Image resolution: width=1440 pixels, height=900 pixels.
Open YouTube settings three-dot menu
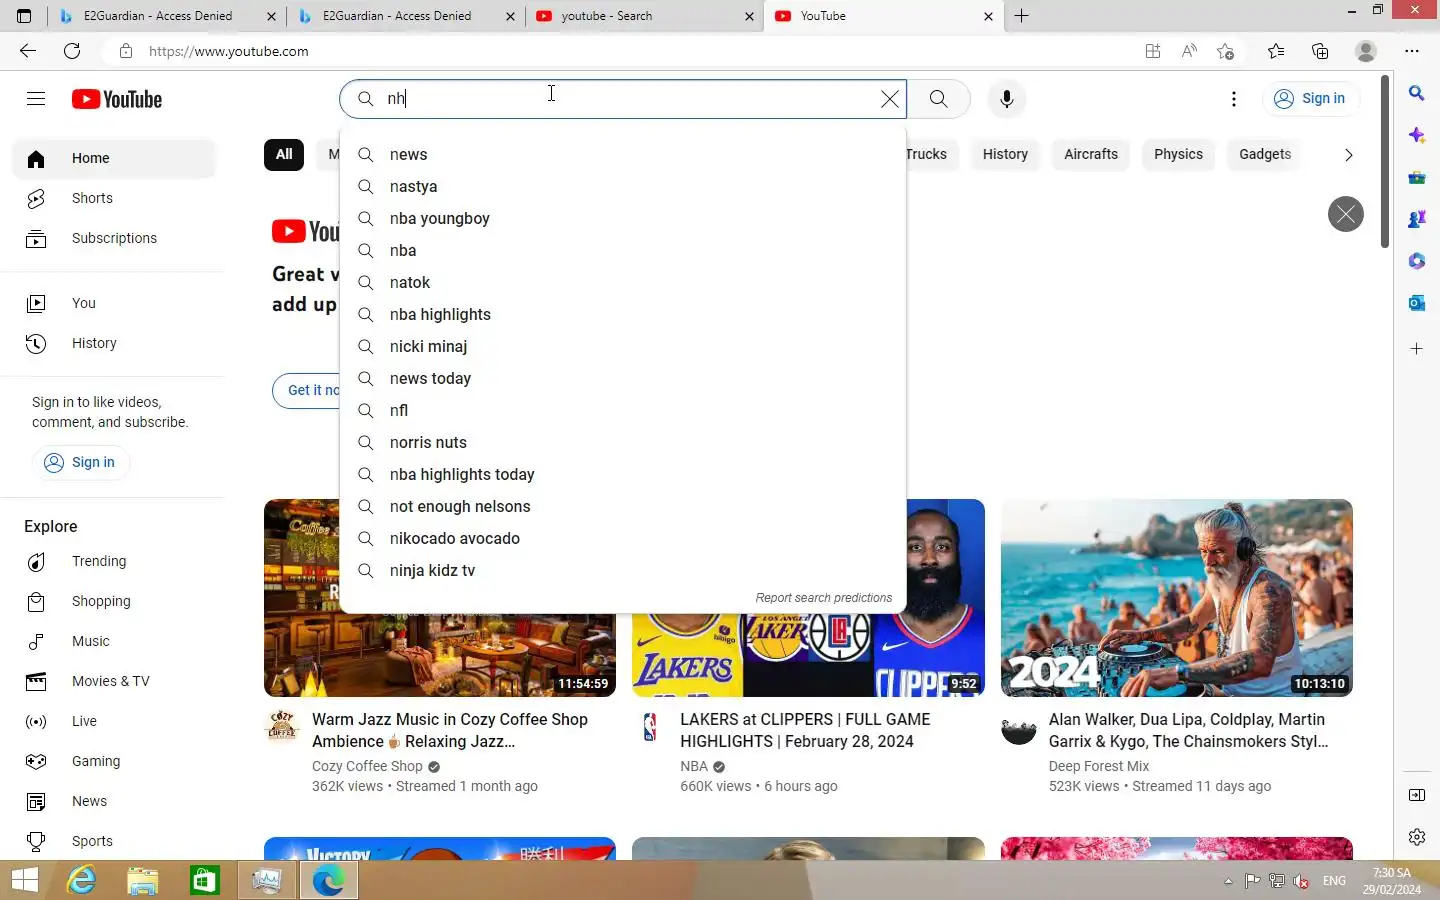click(1234, 99)
